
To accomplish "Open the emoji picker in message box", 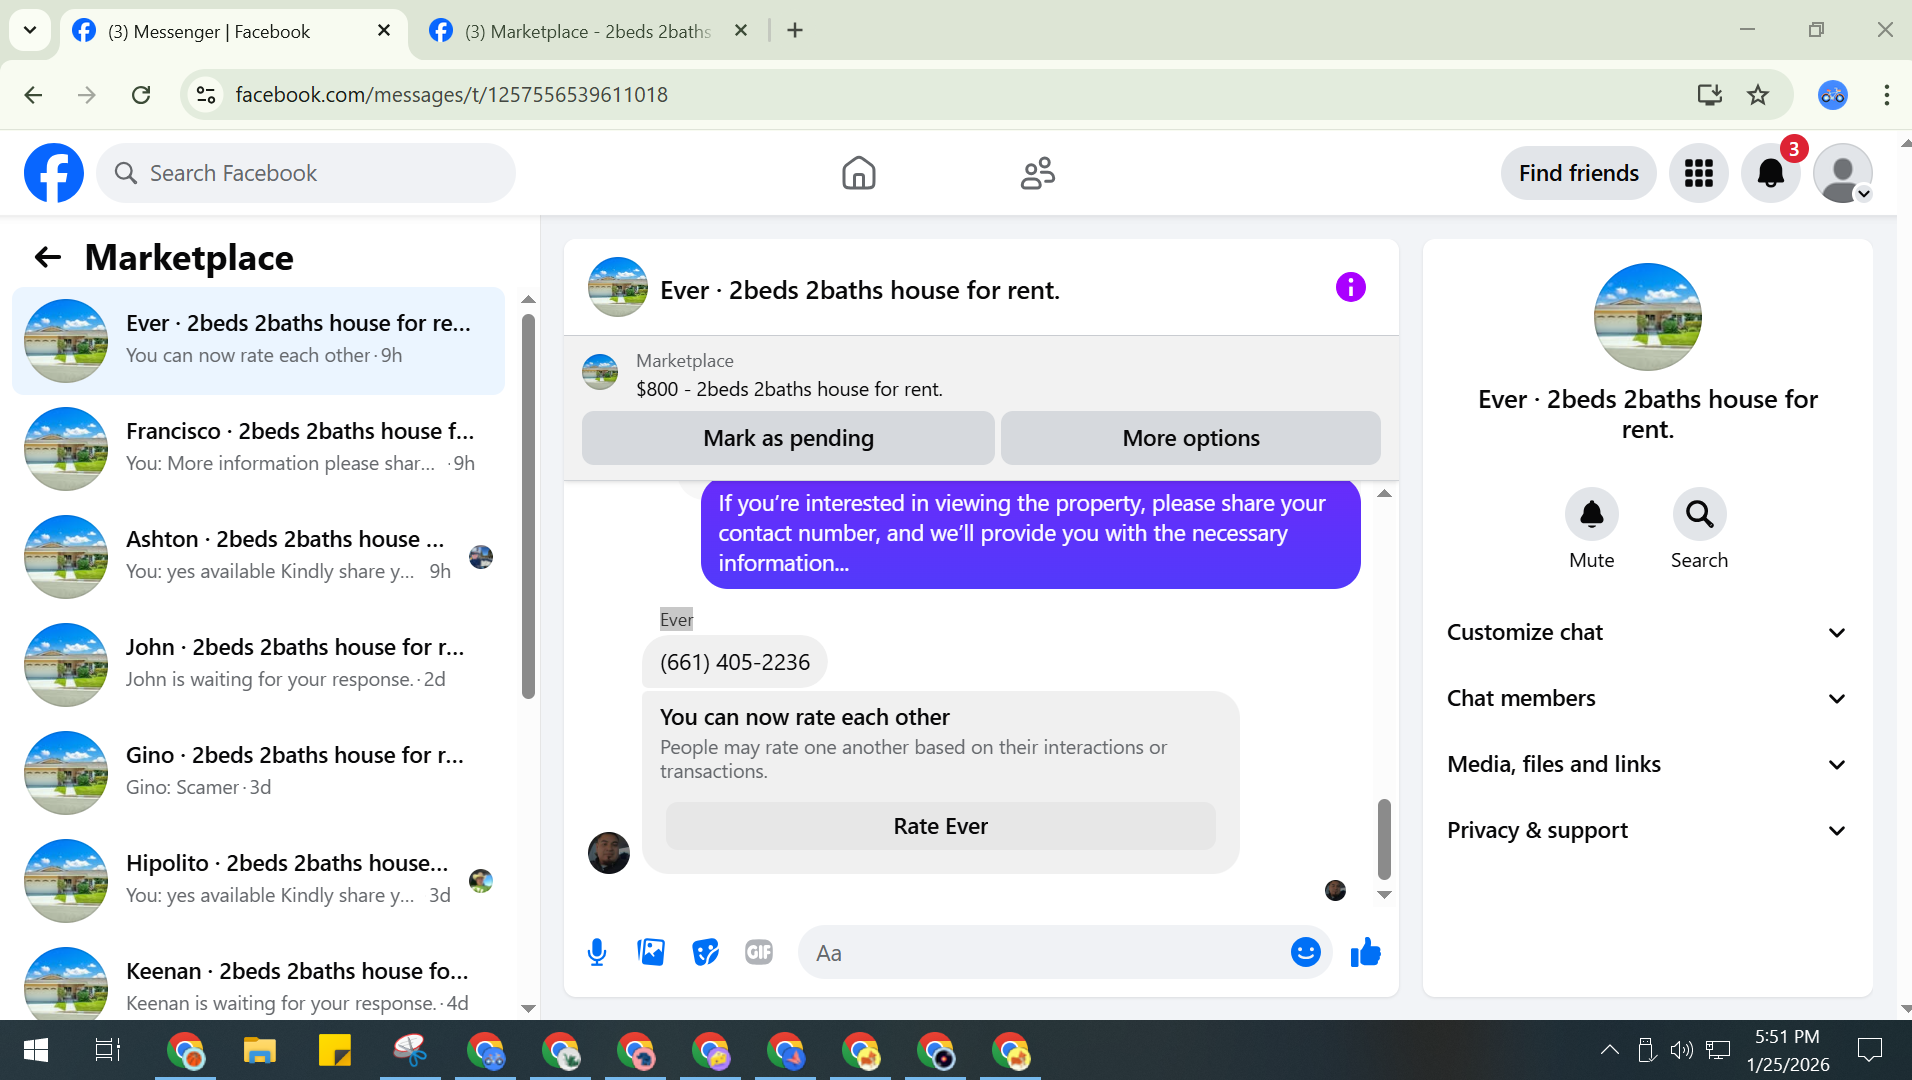I will tap(1305, 953).
